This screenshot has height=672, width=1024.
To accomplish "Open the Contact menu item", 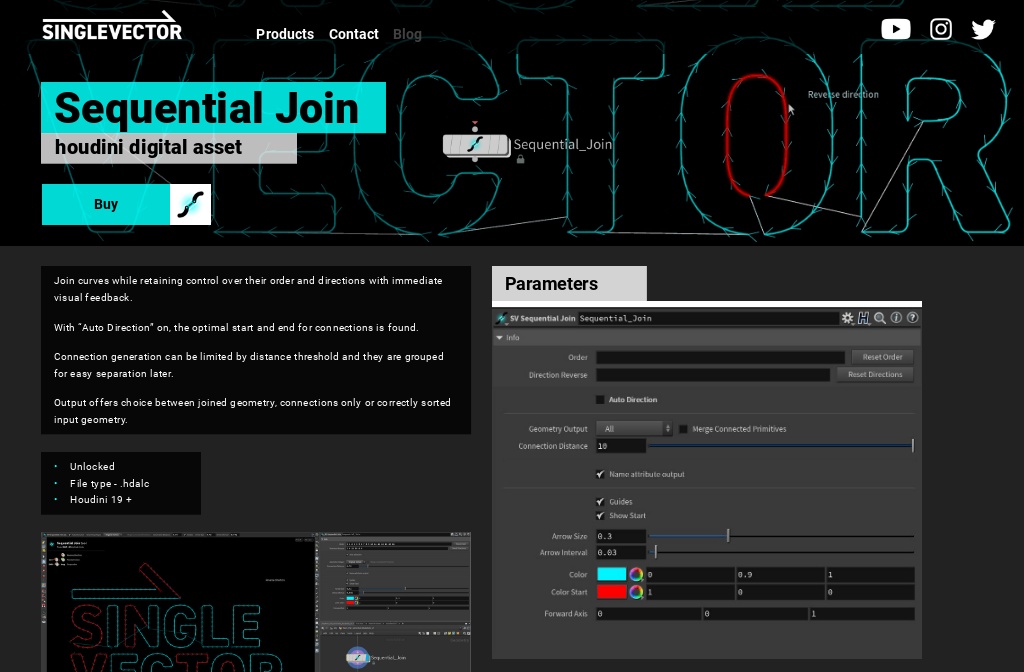I will point(353,34).
